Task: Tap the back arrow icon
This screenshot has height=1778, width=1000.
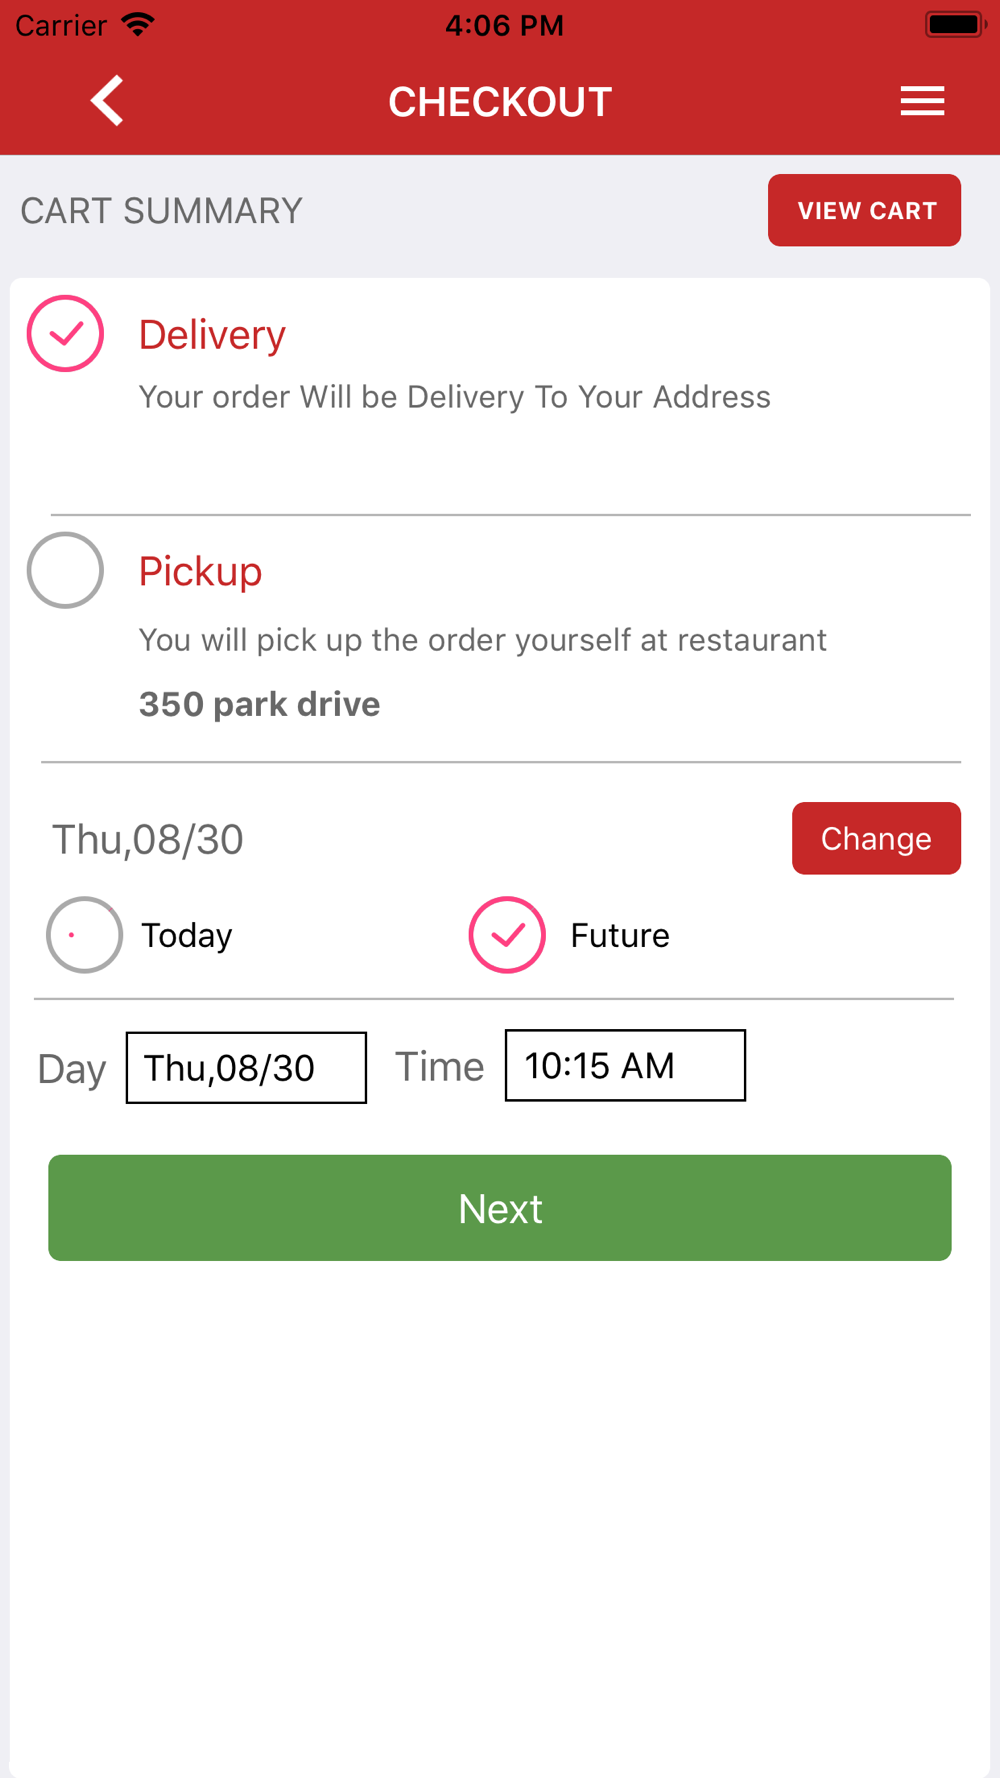Action: click(x=107, y=101)
